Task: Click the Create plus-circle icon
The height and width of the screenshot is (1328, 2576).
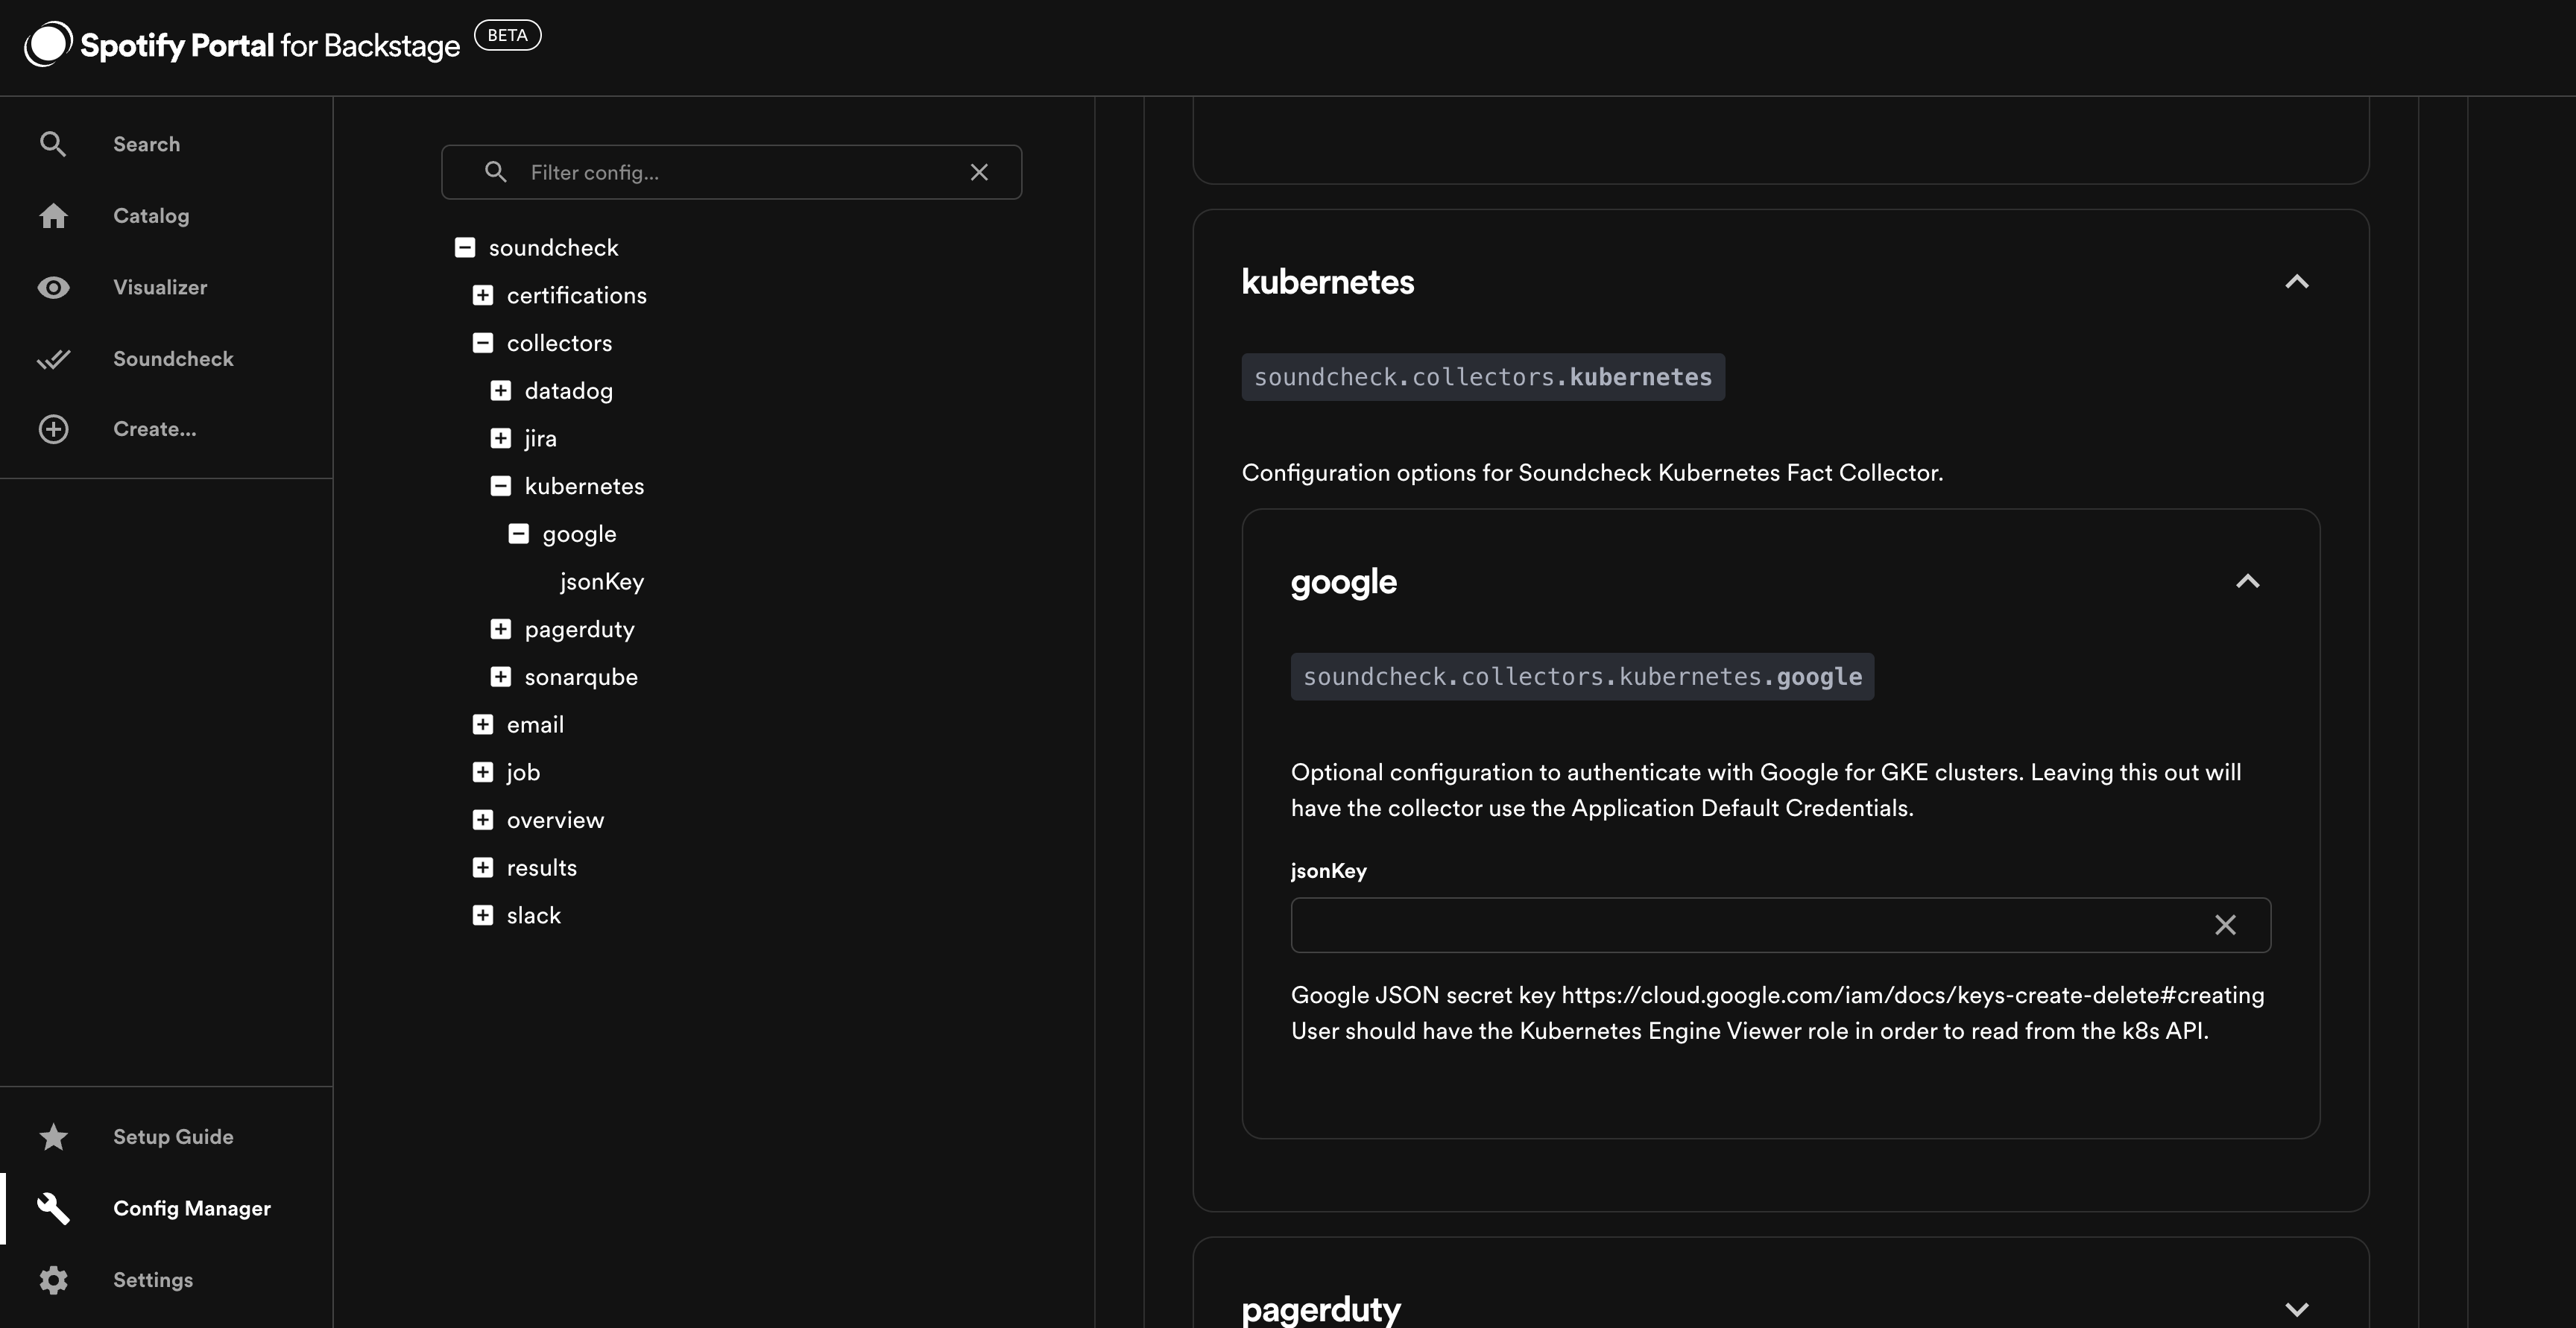Action: [53, 429]
